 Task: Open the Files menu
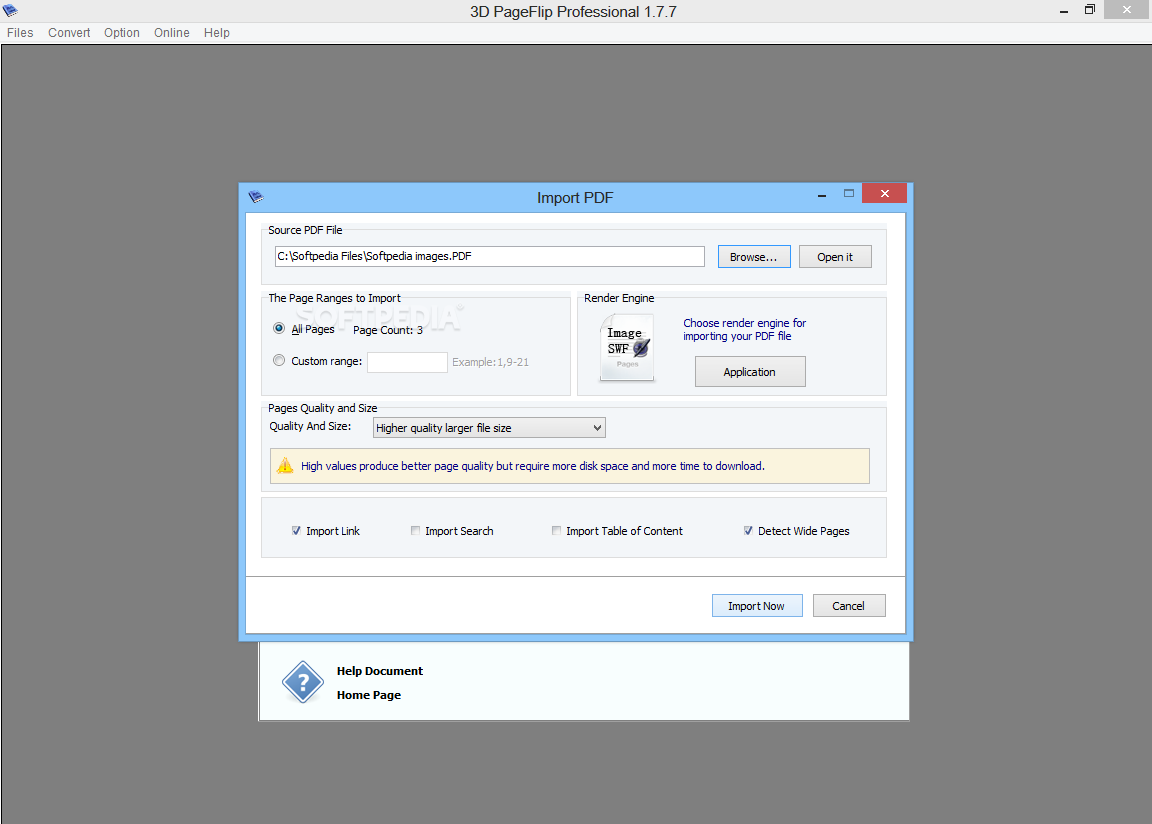(x=20, y=32)
